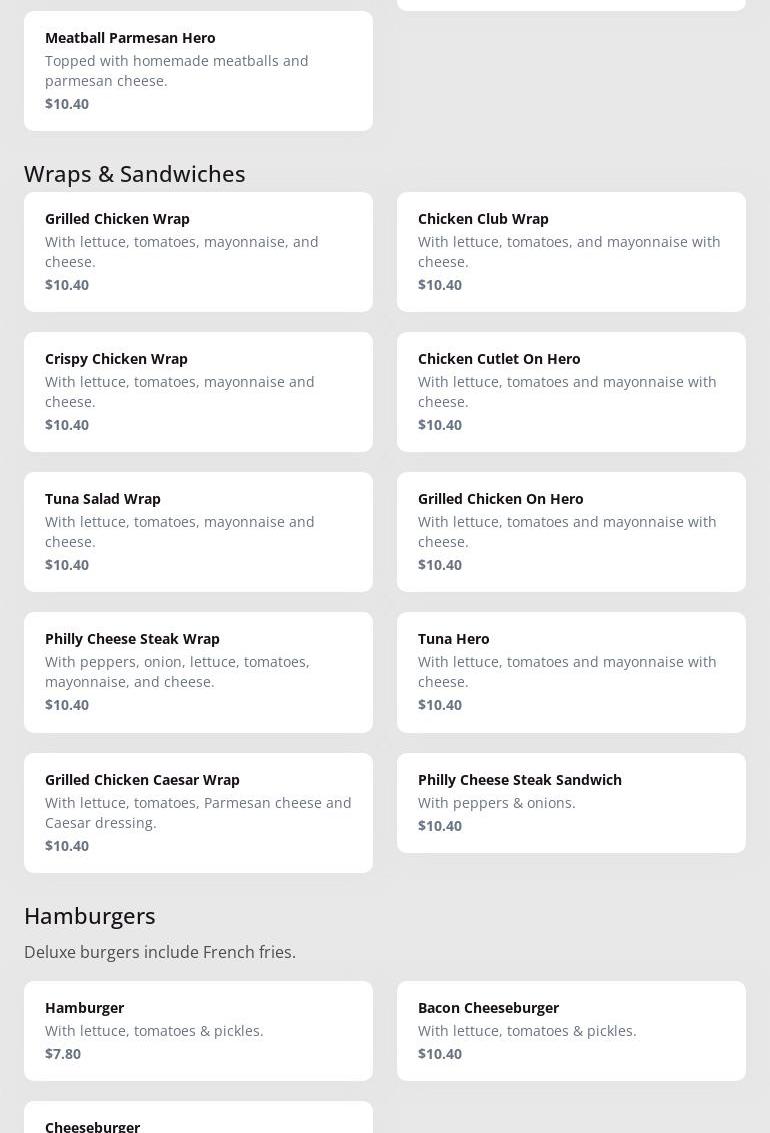This screenshot has width=770, height=1133.
Task: Click the Chicken Cutlet On Hero card
Action: pyautogui.click(x=571, y=391)
